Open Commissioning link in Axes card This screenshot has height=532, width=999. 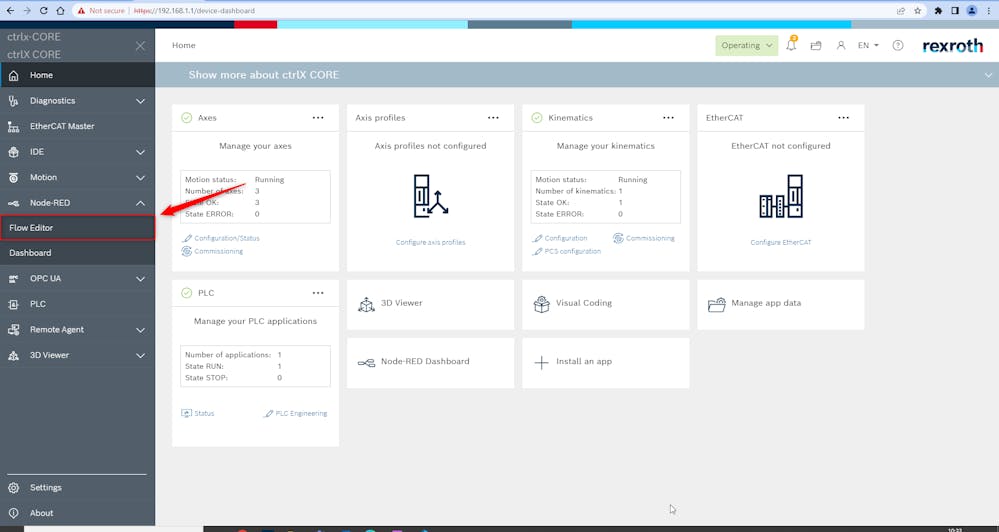(x=213, y=252)
